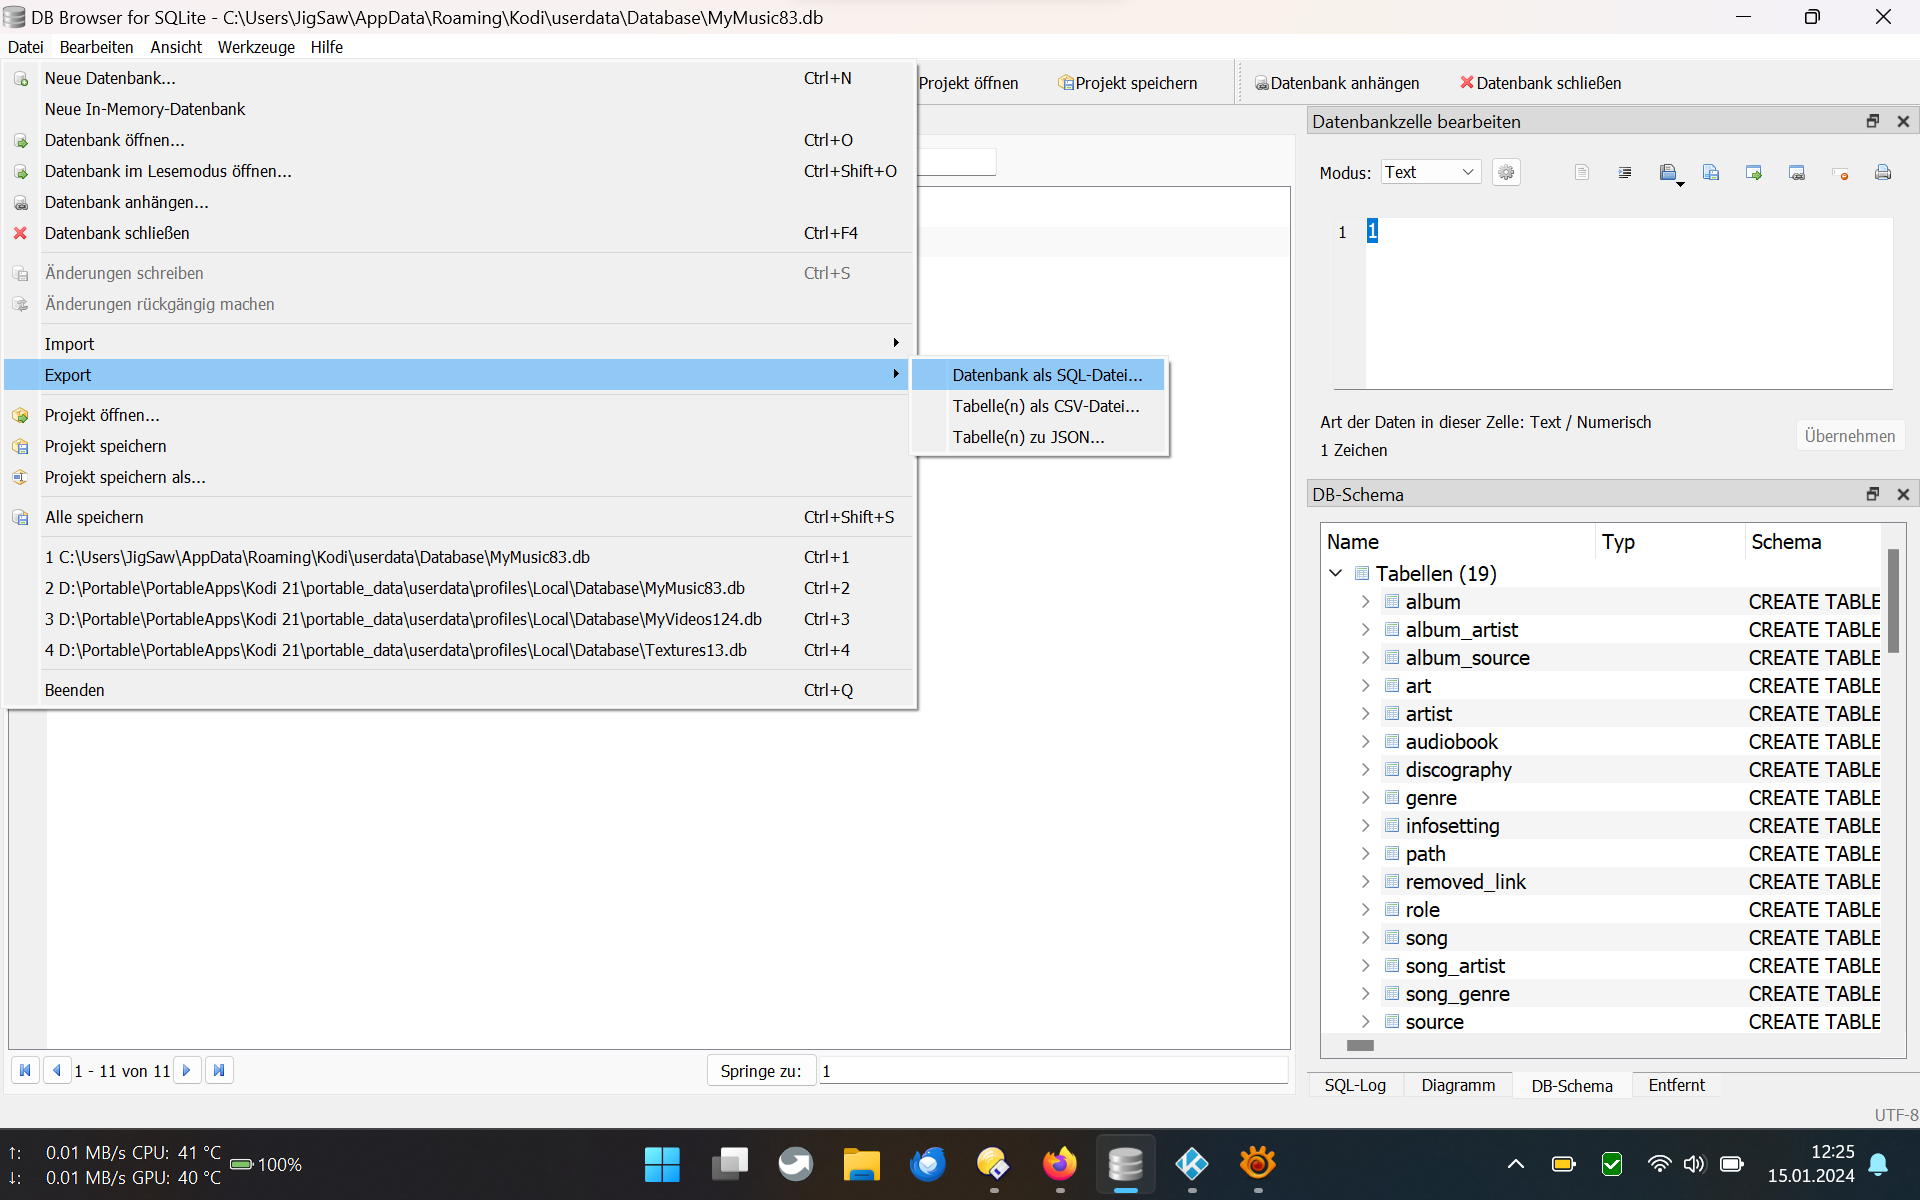Toggle the auto-switch mode gear button
1920x1200 pixels.
coord(1506,173)
